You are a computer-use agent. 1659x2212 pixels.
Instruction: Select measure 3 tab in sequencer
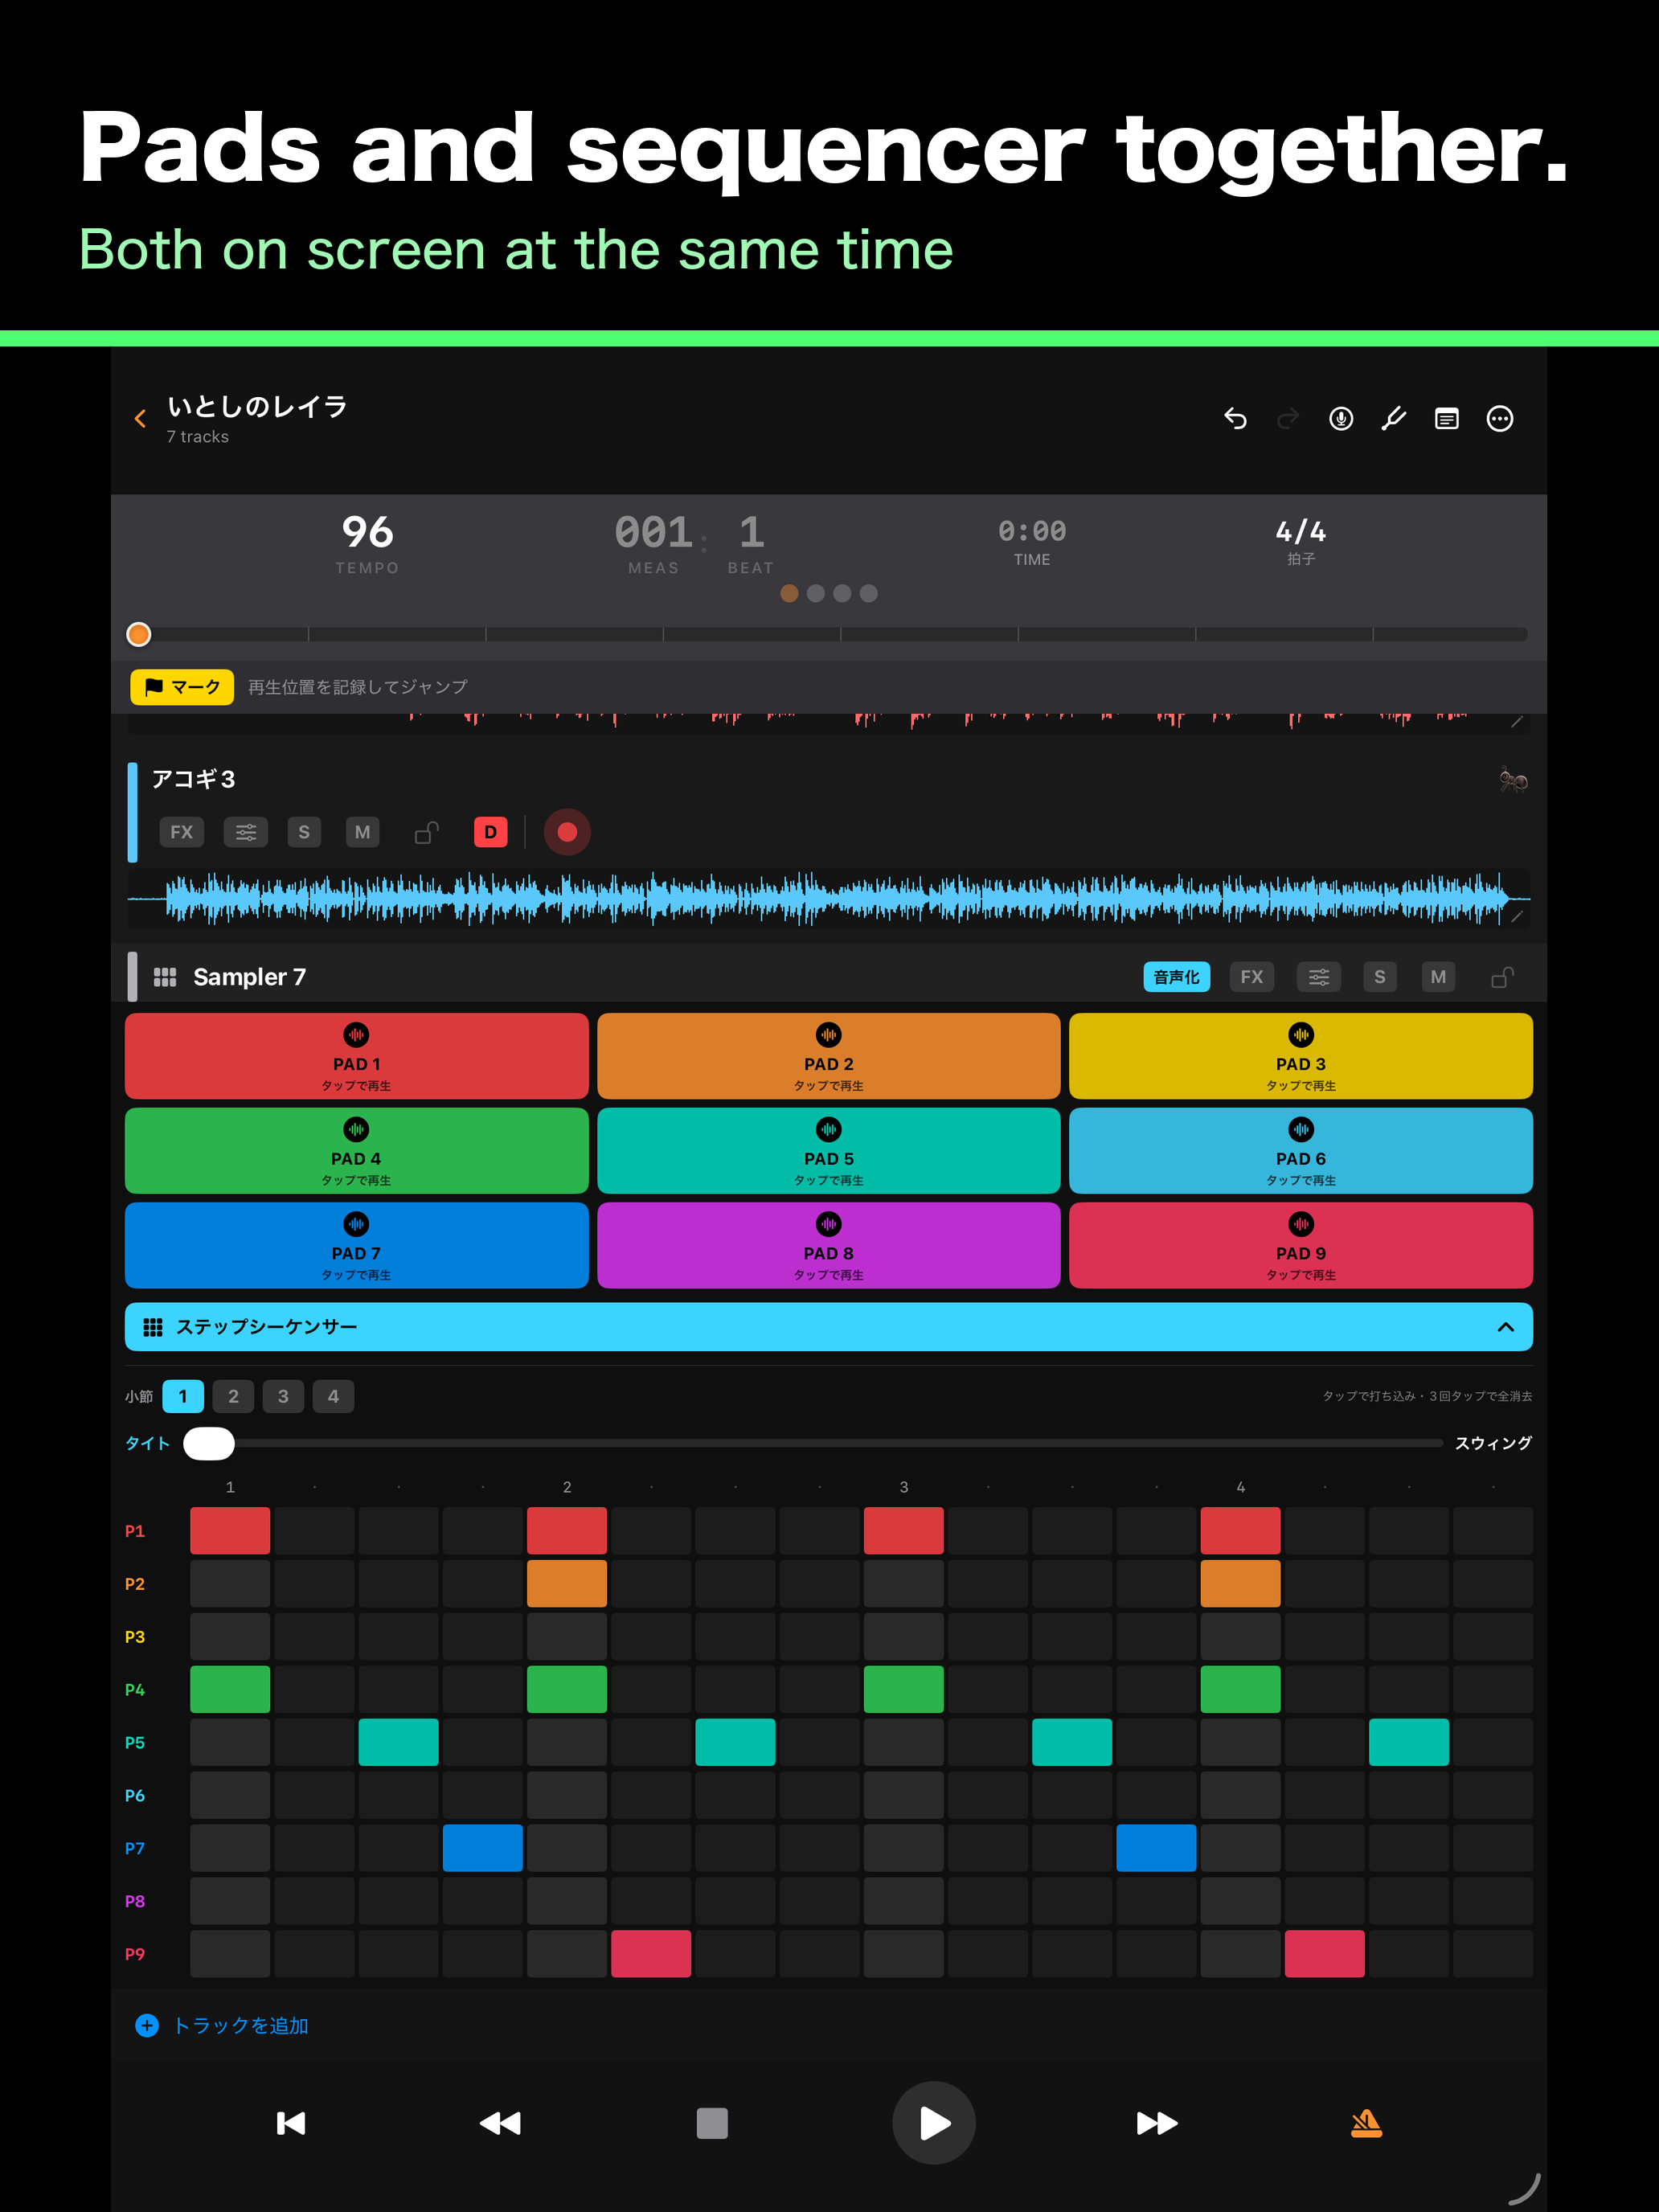tap(283, 1396)
